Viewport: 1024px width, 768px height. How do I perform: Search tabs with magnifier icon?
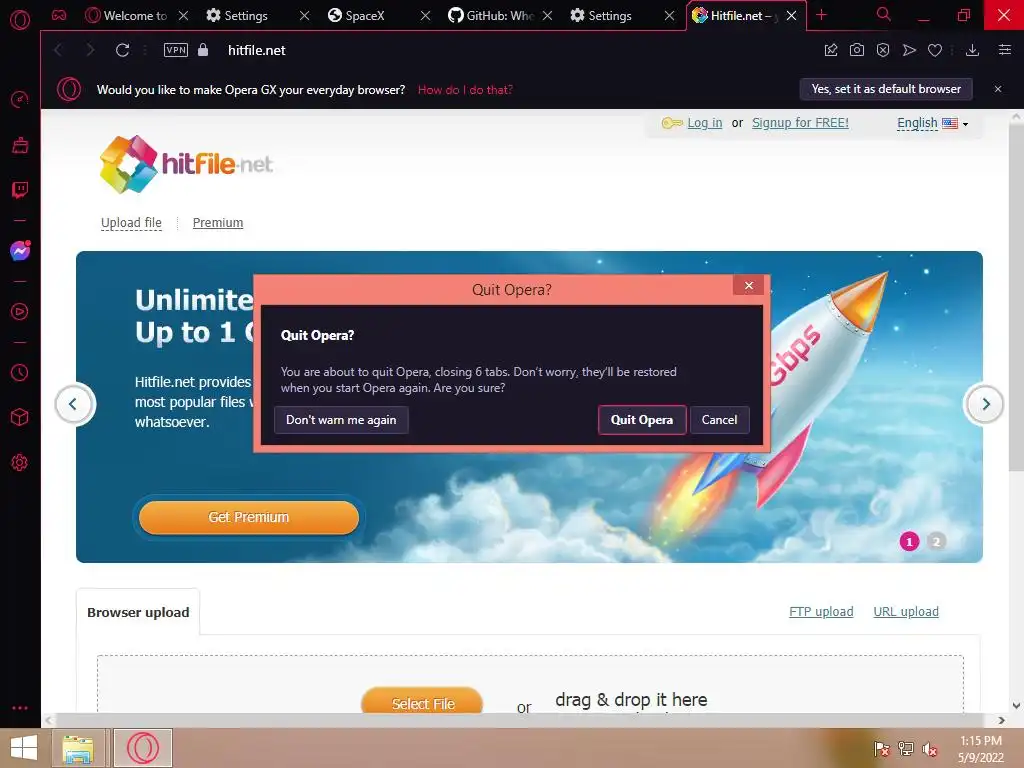tap(884, 14)
